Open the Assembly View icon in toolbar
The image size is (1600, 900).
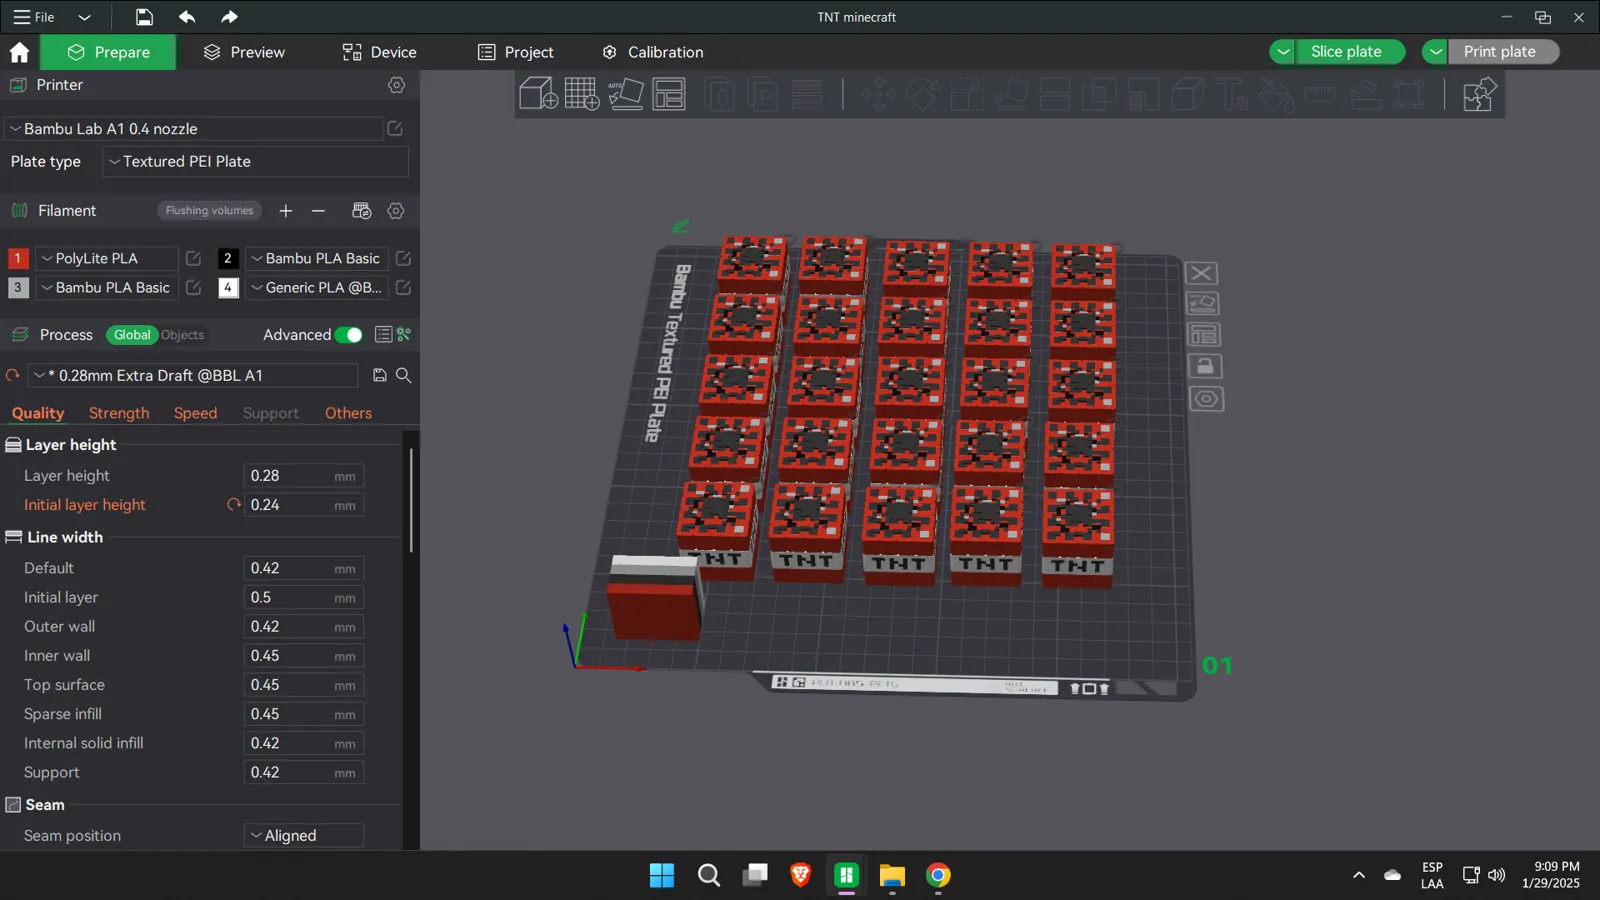(1478, 94)
